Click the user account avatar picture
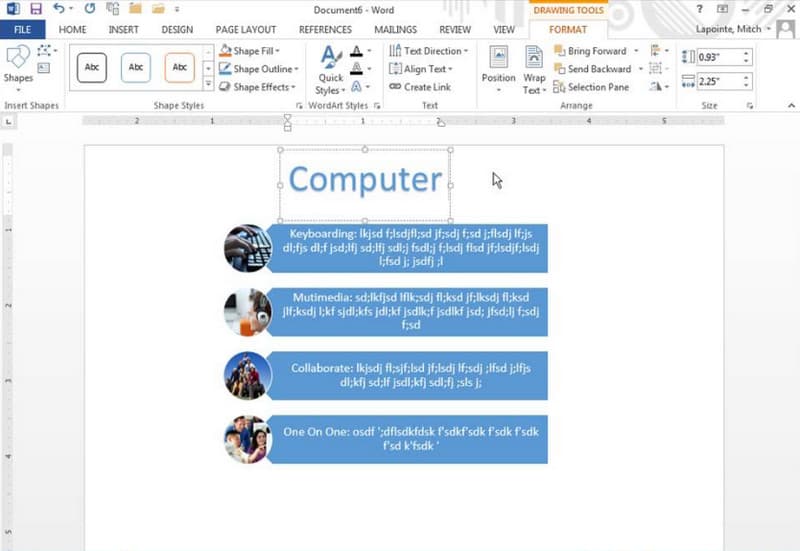Viewport: 800px width, 551px height. tap(786, 29)
